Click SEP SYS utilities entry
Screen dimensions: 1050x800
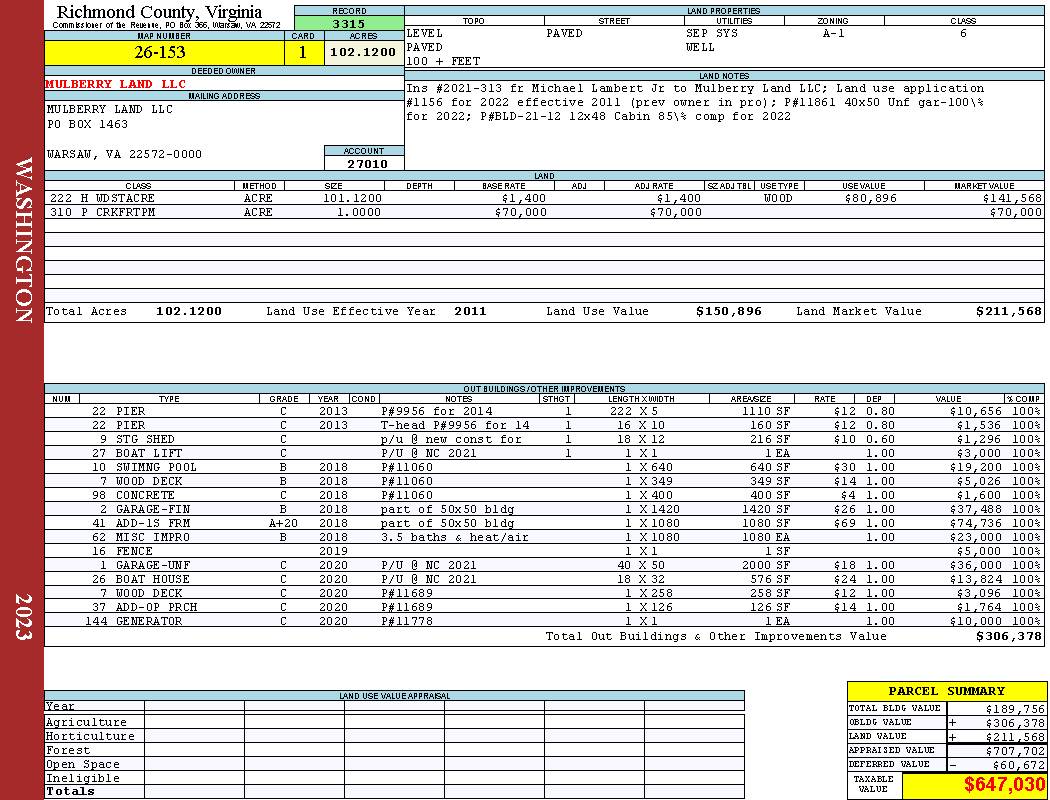pos(712,33)
